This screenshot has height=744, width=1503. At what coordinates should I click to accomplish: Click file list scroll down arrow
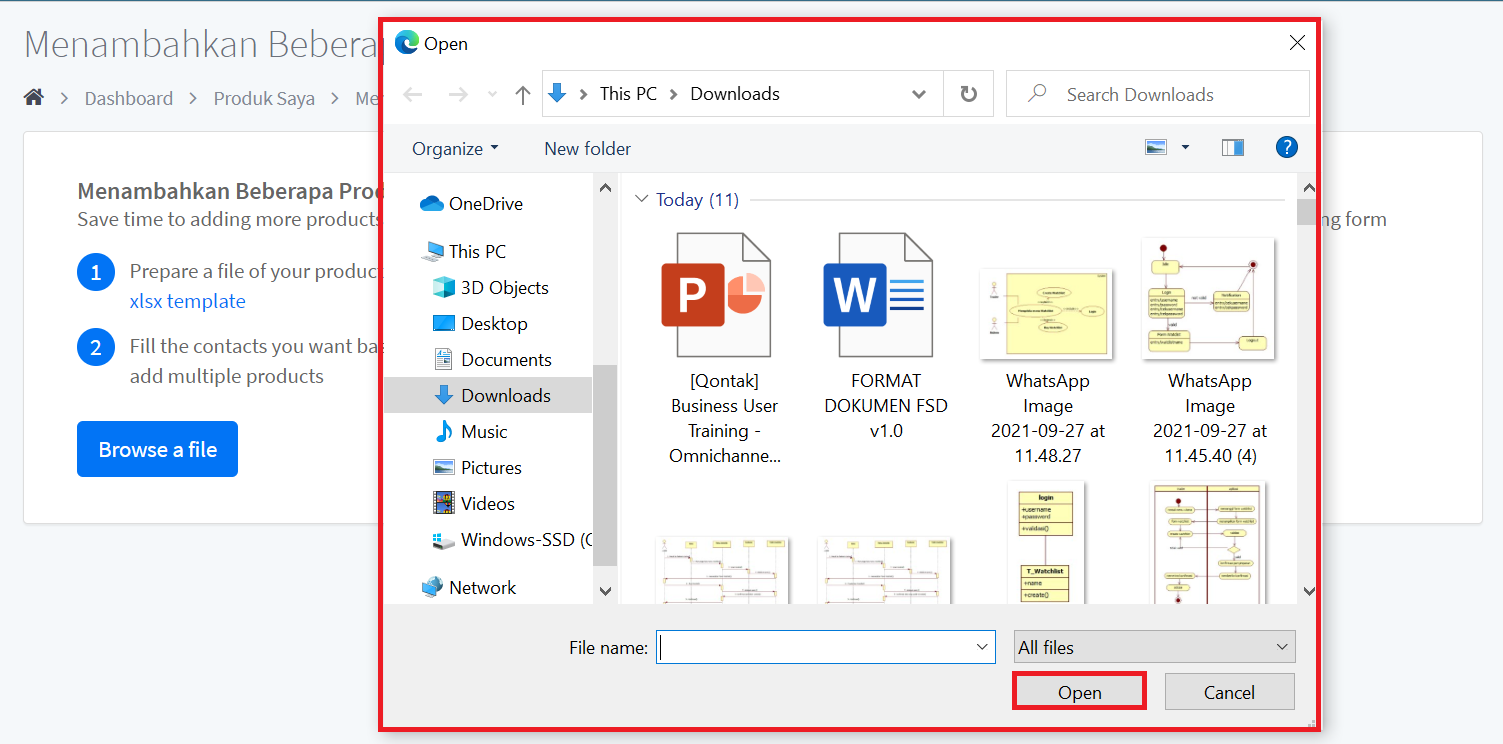1309,591
